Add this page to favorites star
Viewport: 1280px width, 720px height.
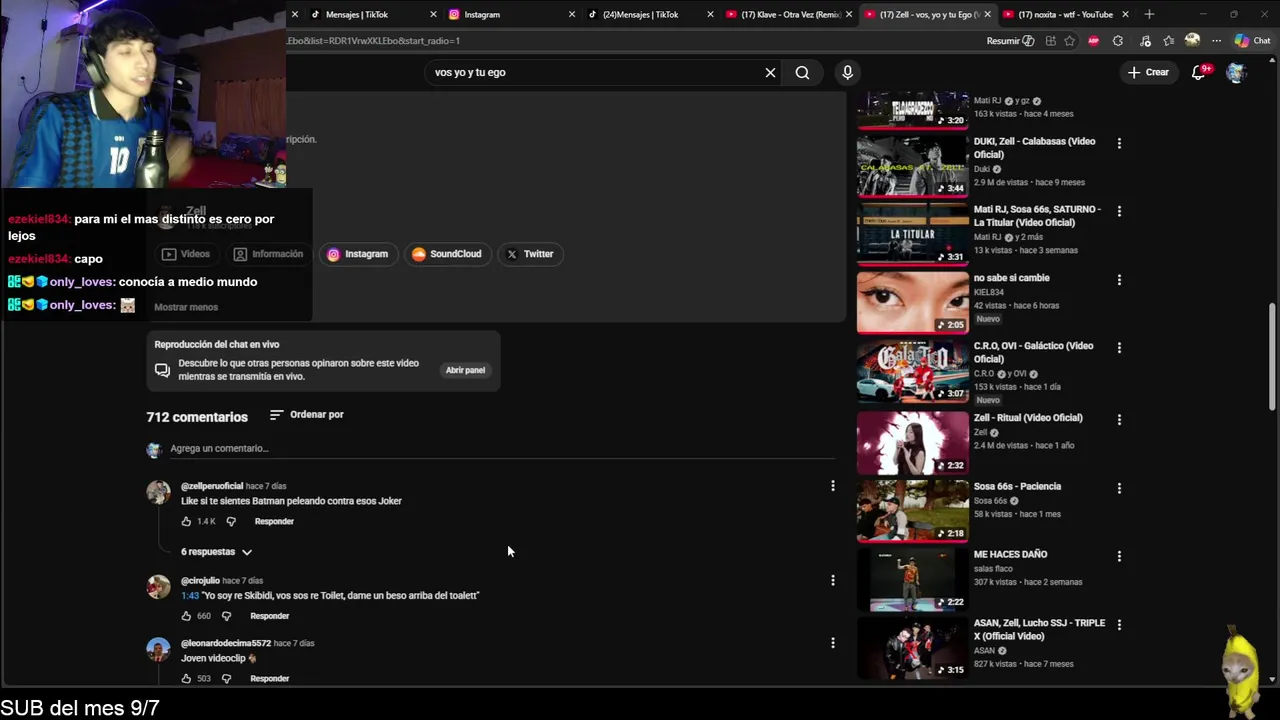pos(1070,41)
